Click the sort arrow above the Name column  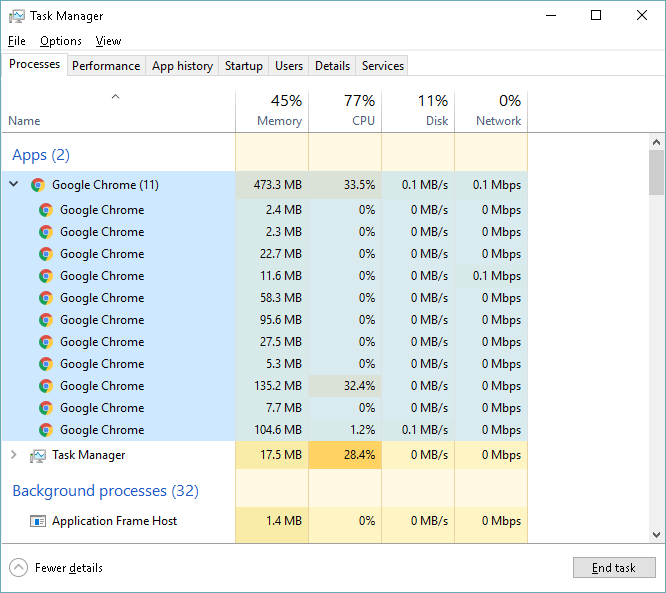pos(116,97)
